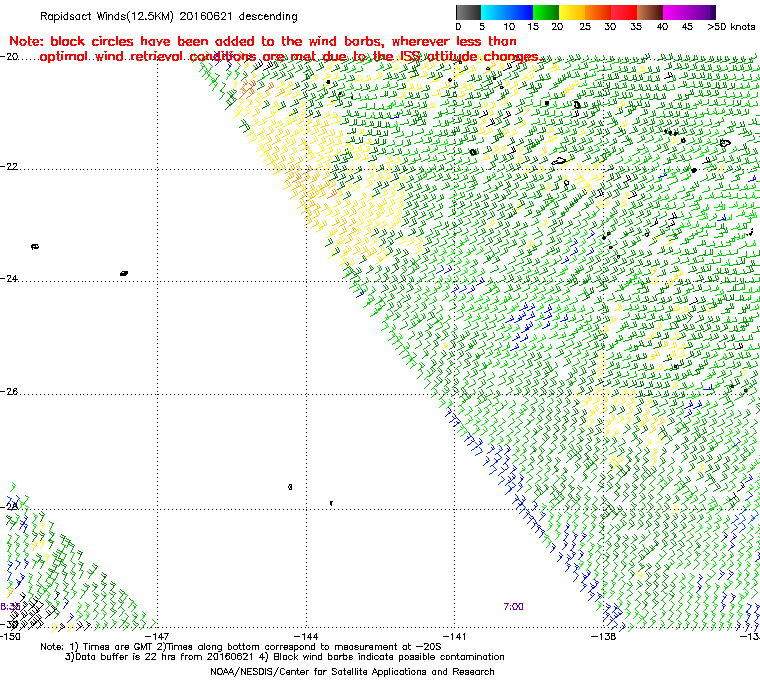
Task: Click the '20' legend scale label
Action: pyautogui.click(x=557, y=27)
